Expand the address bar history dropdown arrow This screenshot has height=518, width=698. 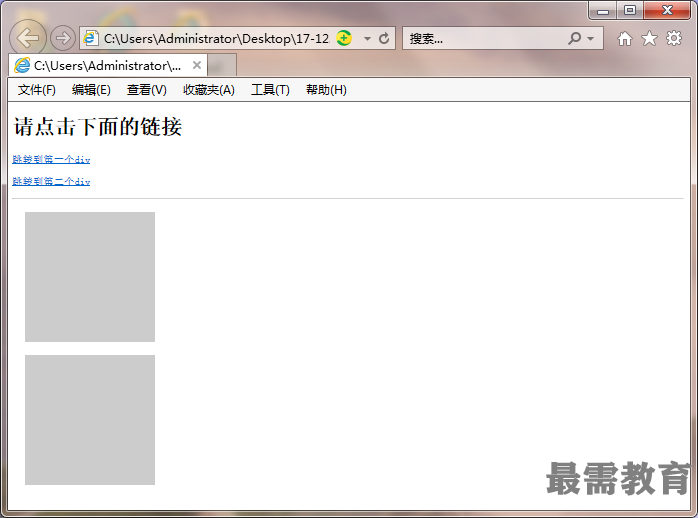click(367, 39)
